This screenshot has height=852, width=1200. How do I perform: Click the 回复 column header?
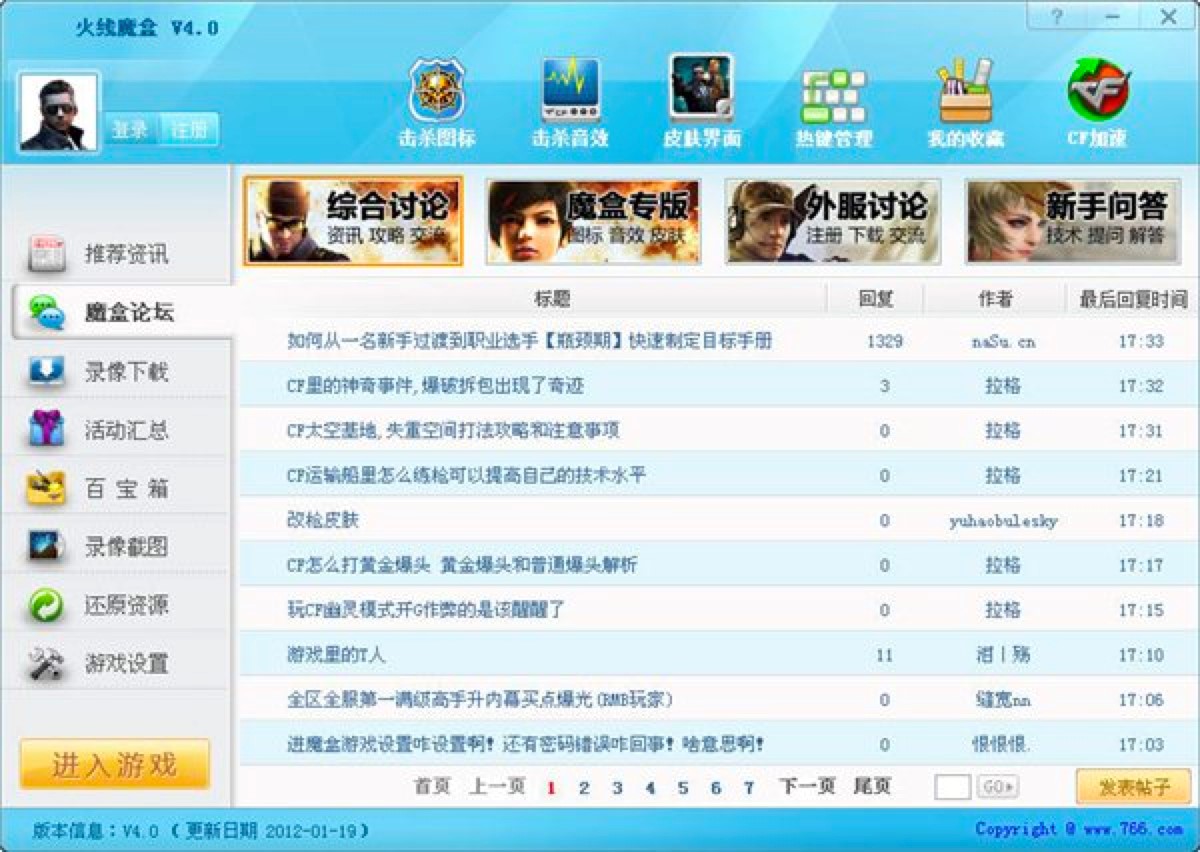(875, 299)
